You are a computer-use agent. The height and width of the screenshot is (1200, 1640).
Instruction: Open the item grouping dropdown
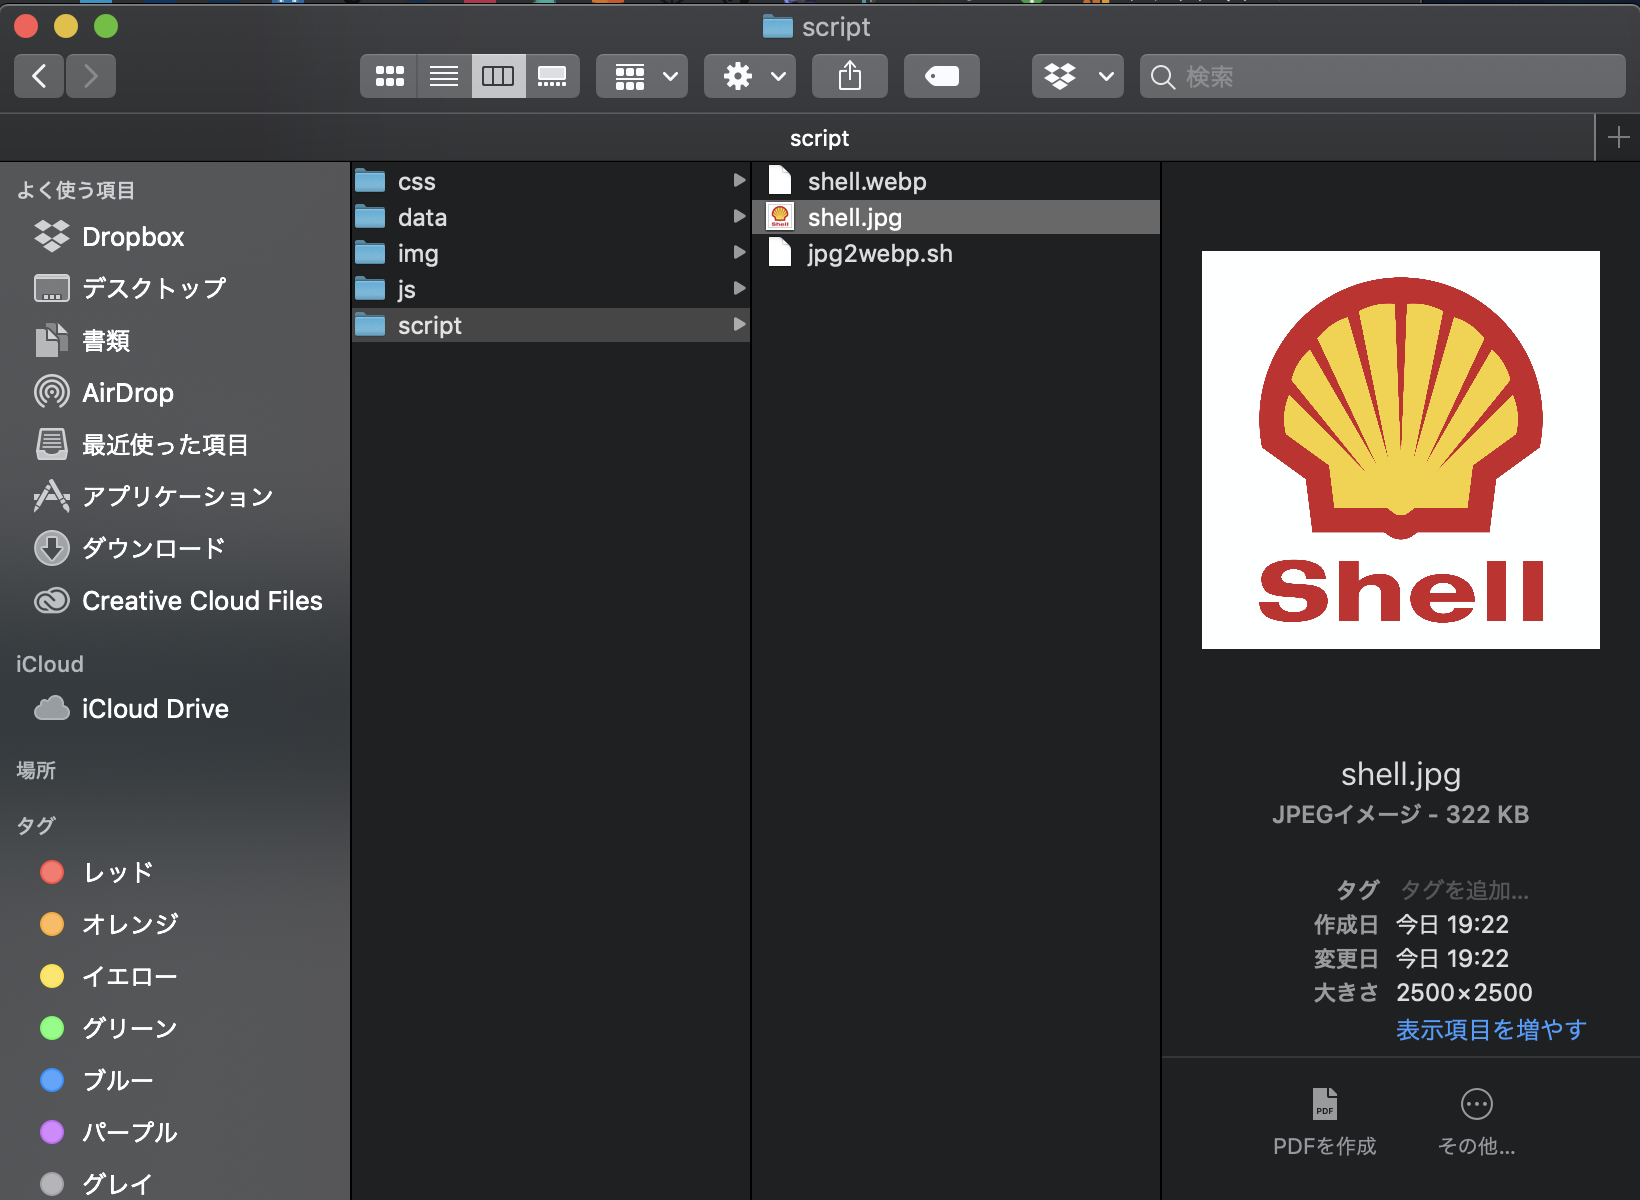pyautogui.click(x=641, y=75)
